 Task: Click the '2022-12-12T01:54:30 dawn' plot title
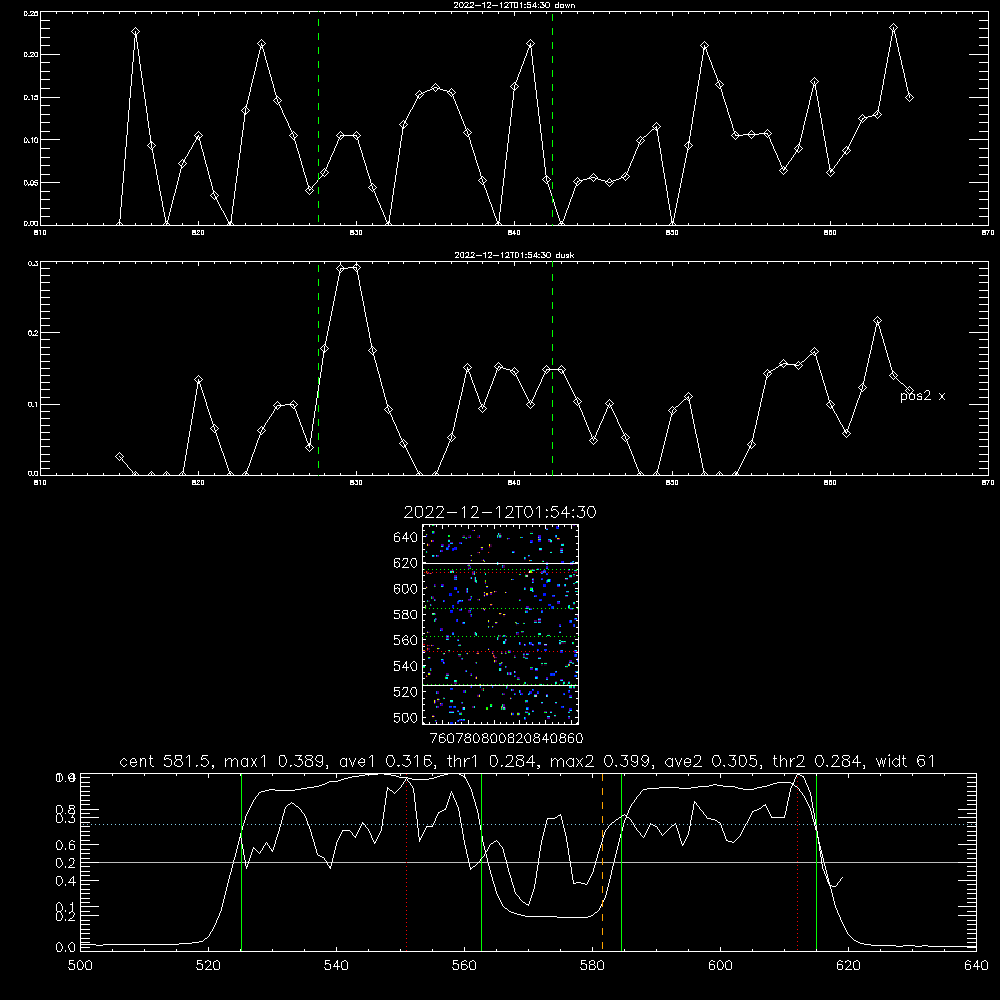click(x=514, y=5)
